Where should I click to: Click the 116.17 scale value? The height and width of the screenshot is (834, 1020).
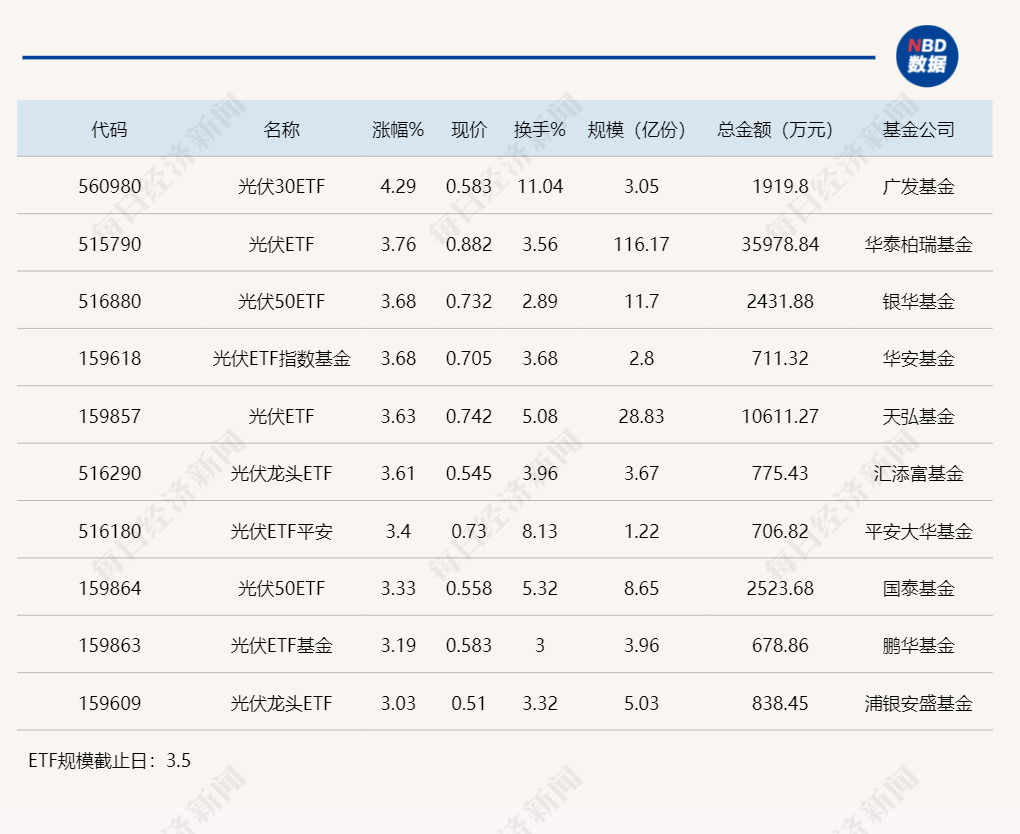[x=641, y=245]
